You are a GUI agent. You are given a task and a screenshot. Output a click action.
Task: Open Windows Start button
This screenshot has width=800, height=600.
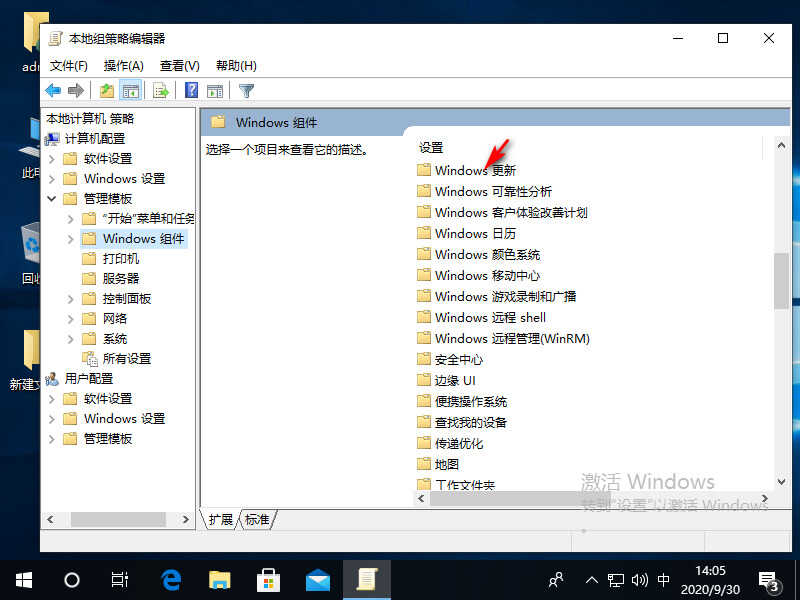23,580
